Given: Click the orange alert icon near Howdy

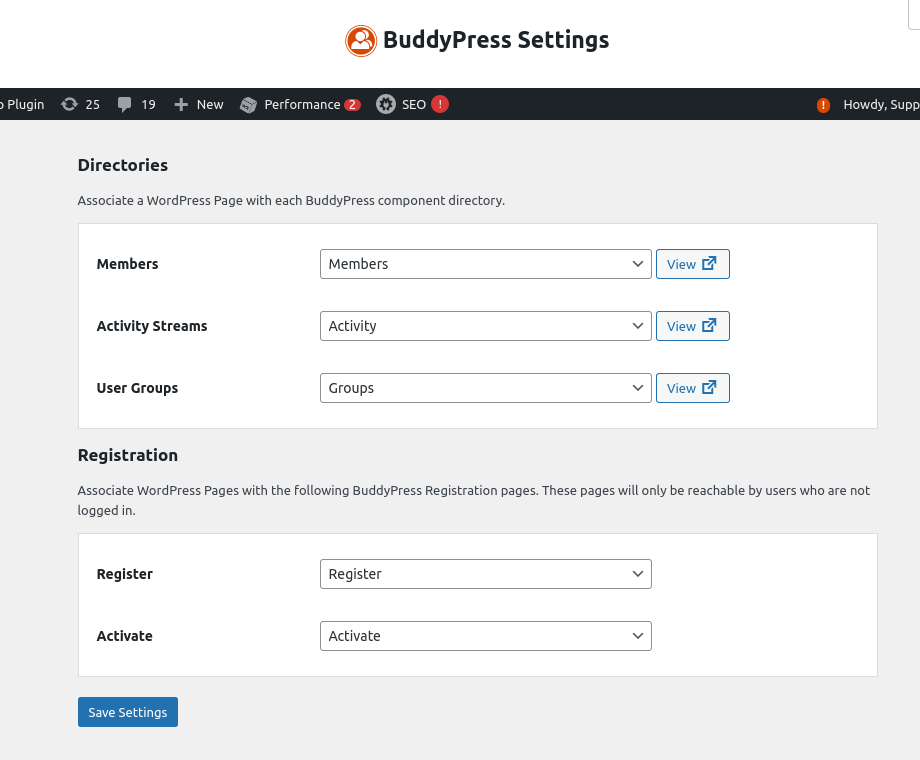Looking at the screenshot, I should [822, 104].
